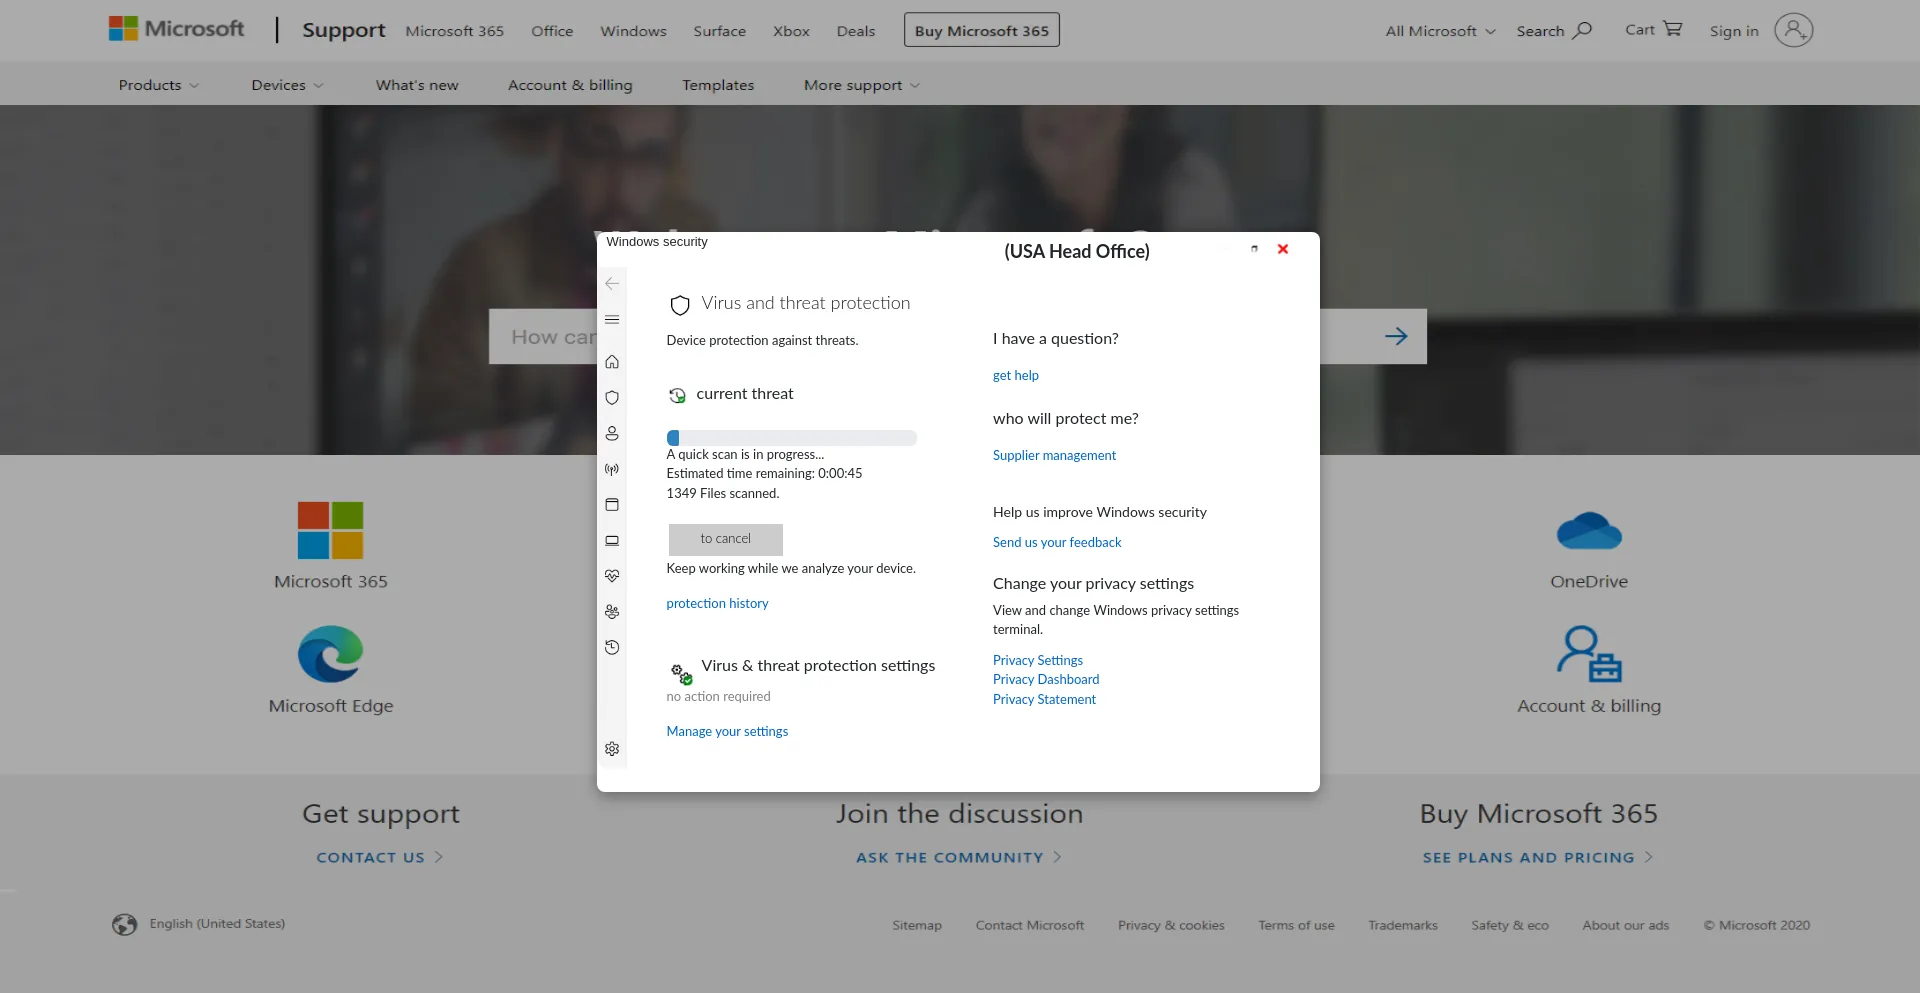Open Account & billing nav item

click(x=570, y=85)
